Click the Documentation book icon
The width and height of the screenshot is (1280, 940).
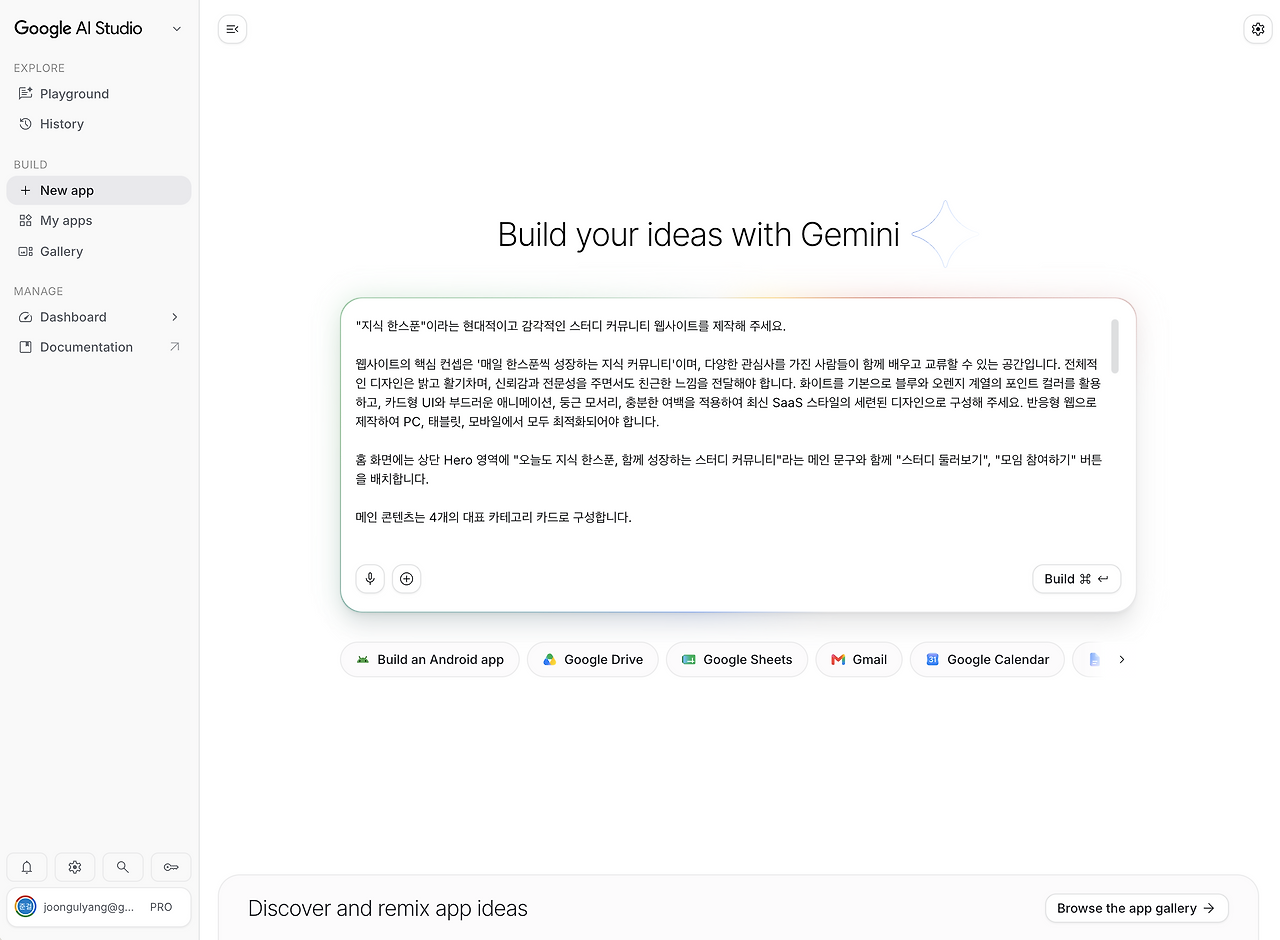pyautogui.click(x=26, y=347)
